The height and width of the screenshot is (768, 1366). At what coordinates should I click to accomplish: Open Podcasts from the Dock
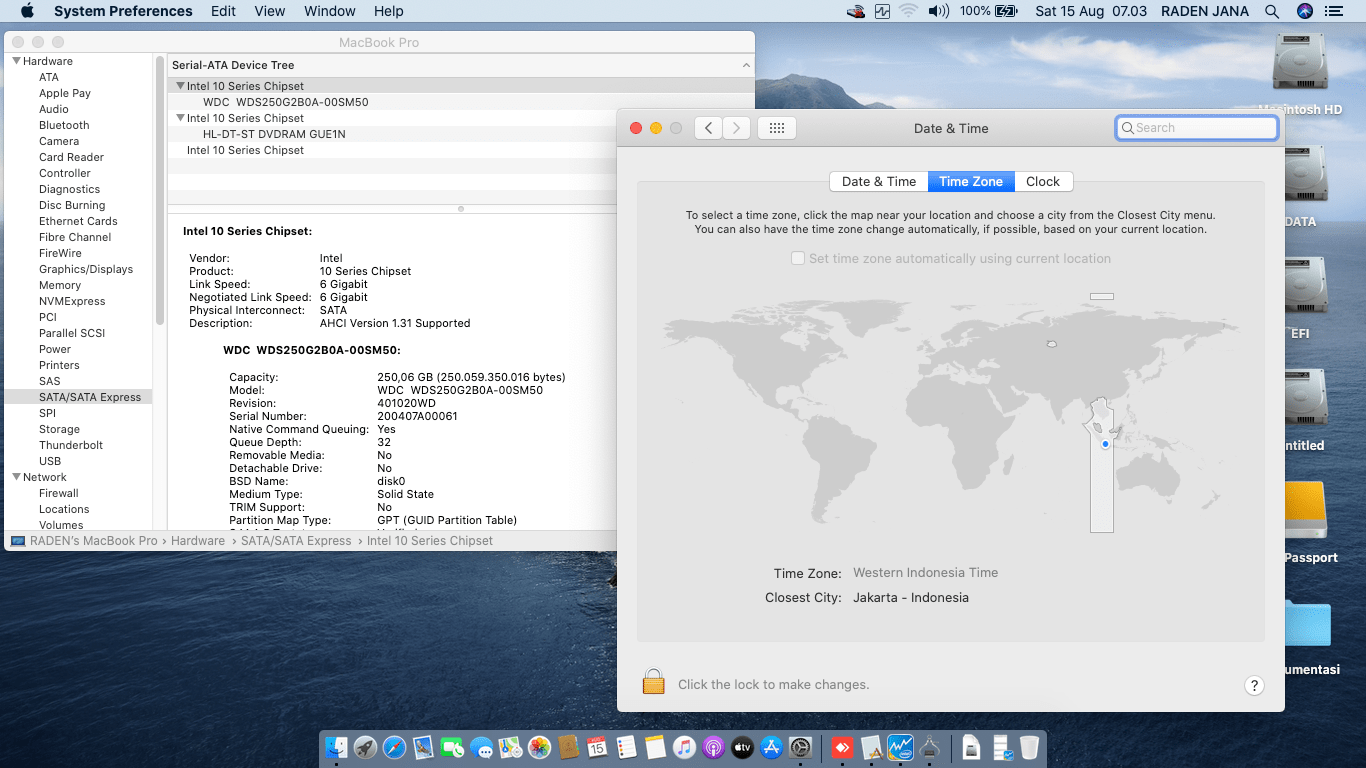[714, 747]
